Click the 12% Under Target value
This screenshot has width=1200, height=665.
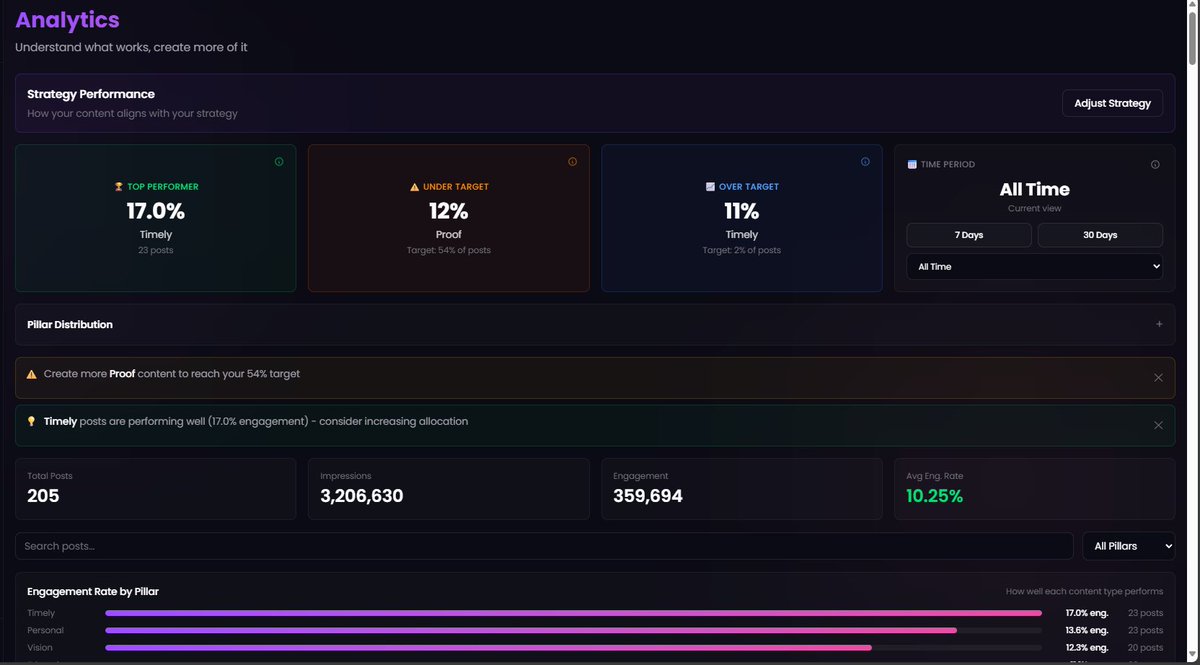coord(449,211)
